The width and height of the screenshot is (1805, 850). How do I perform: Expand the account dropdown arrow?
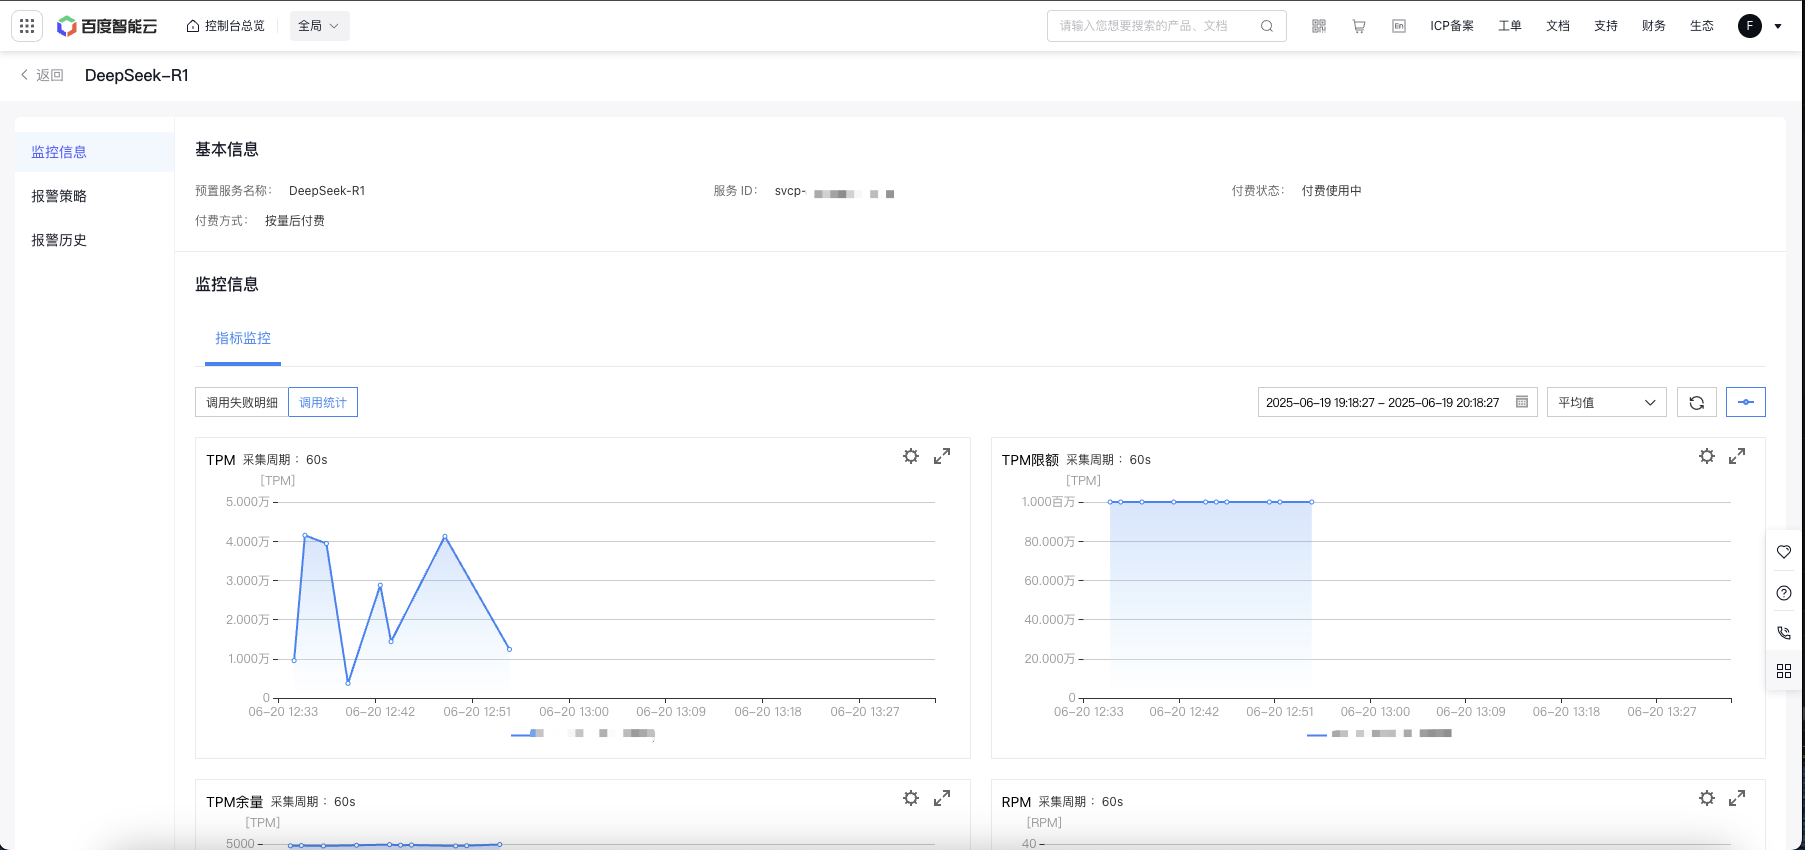(1778, 26)
